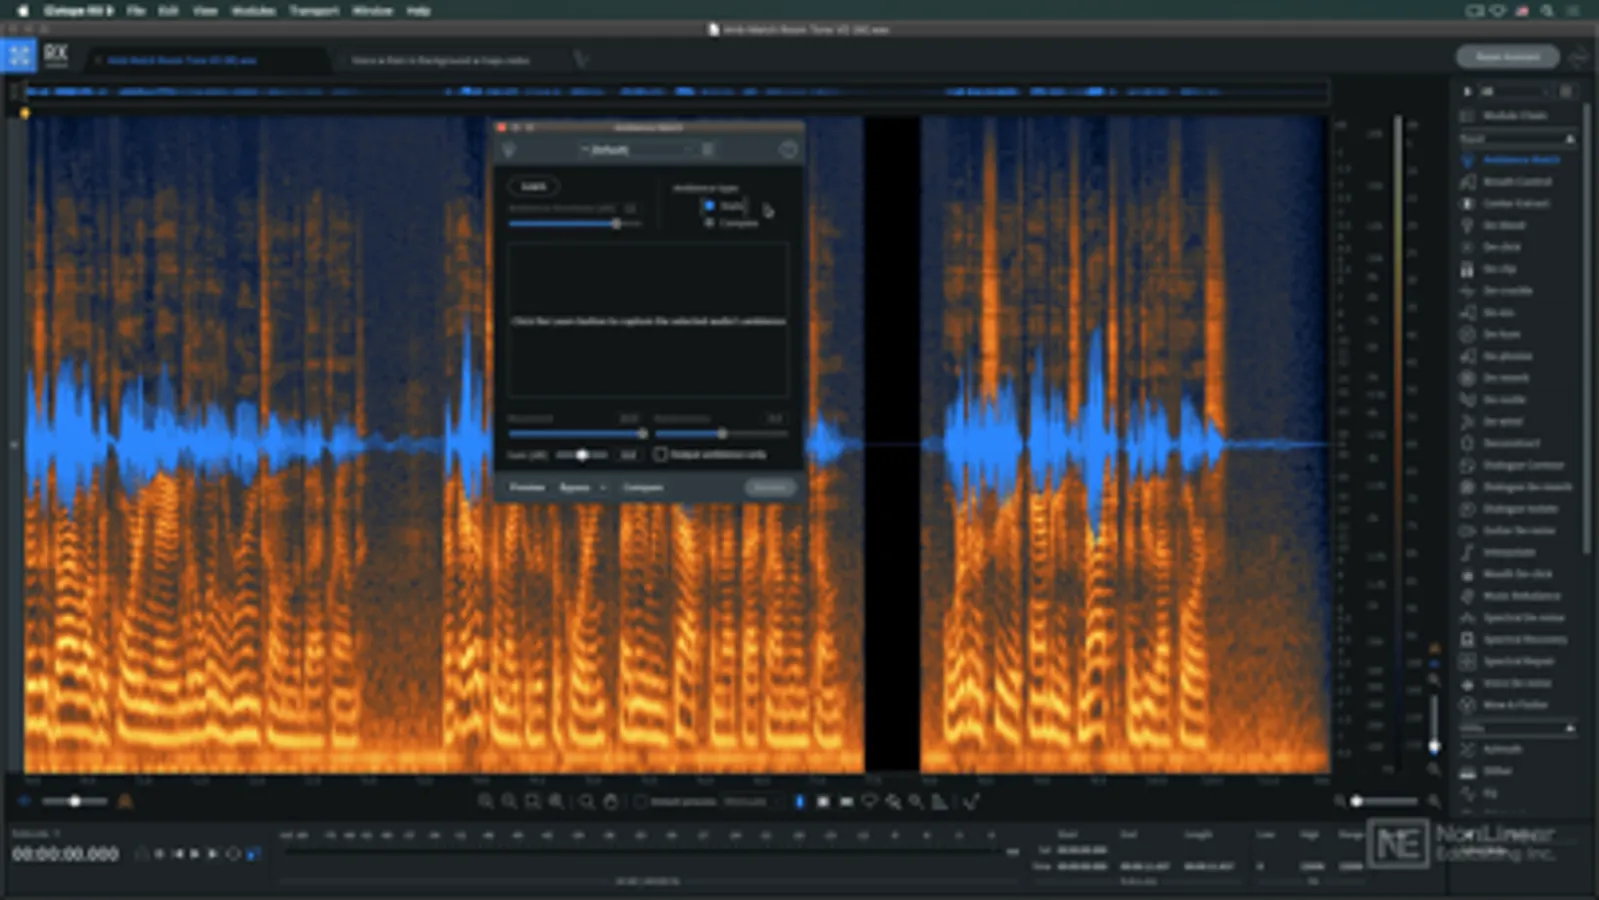
Task: Select the Spectral Repair module
Action: pos(1517,661)
